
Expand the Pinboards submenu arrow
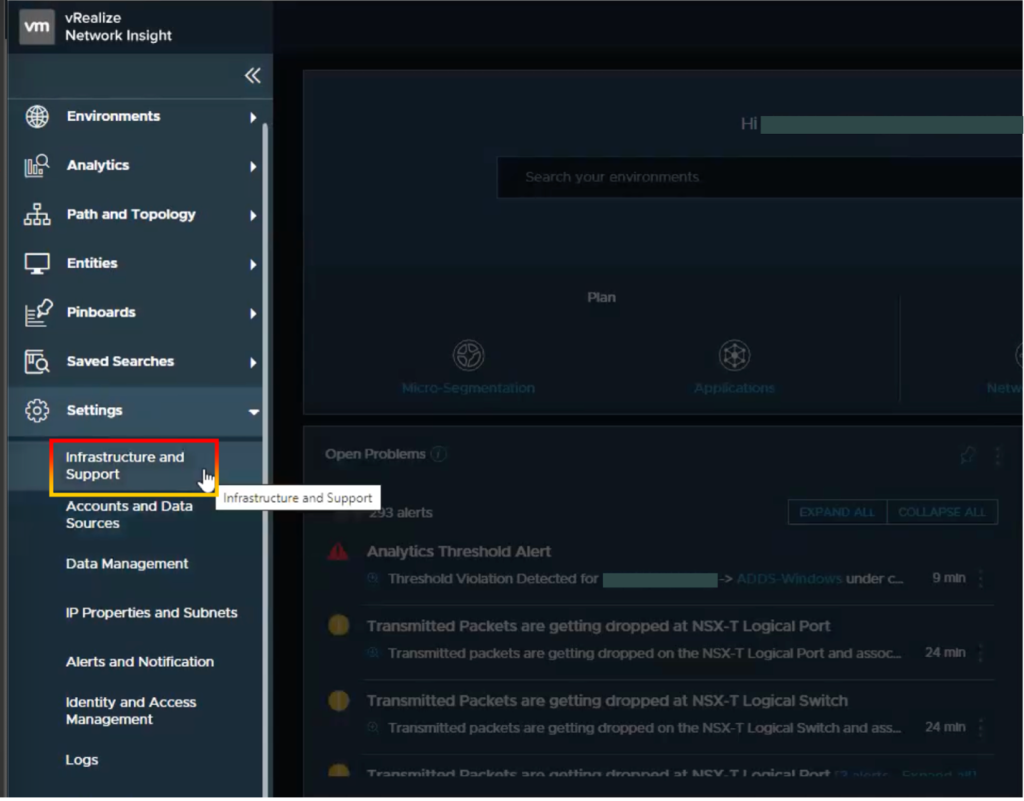tap(253, 314)
